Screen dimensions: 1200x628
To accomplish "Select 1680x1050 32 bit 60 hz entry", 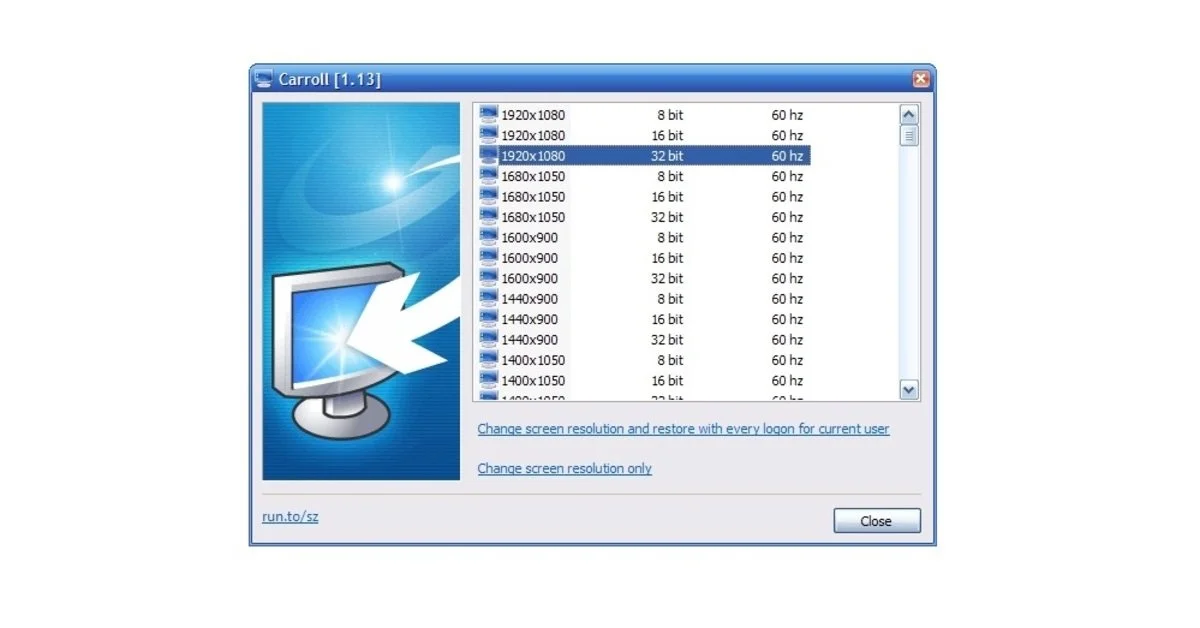I will click(x=644, y=217).
